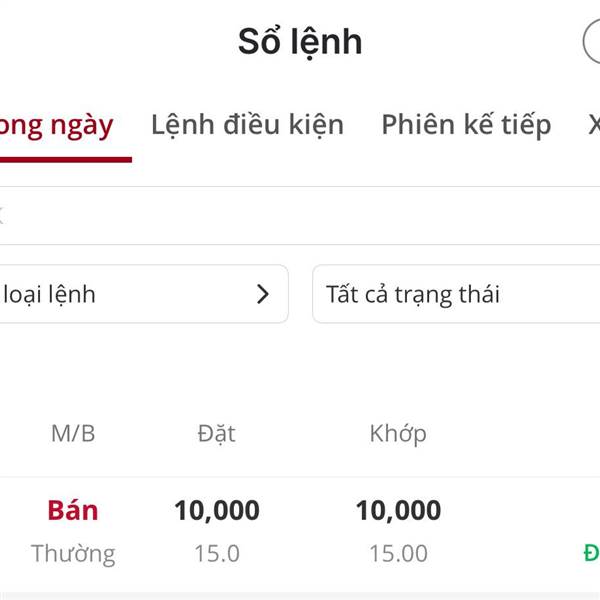600x600 pixels.
Task: Tap the search icon at the field's left edge
Action: [1, 215]
